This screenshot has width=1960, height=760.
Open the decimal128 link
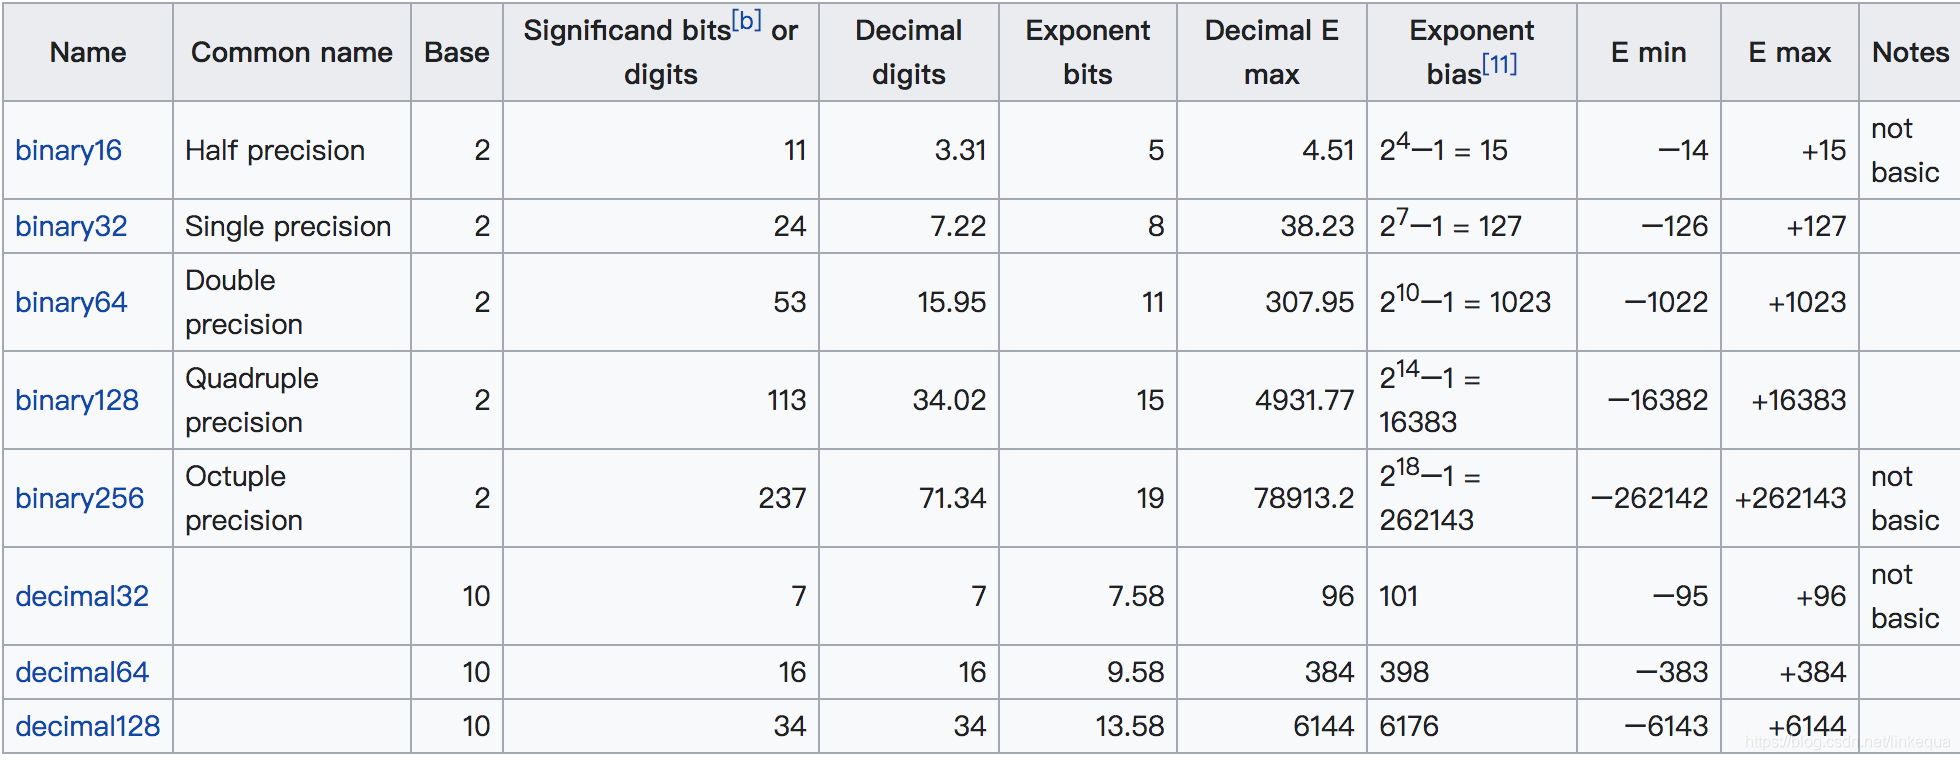[88, 726]
